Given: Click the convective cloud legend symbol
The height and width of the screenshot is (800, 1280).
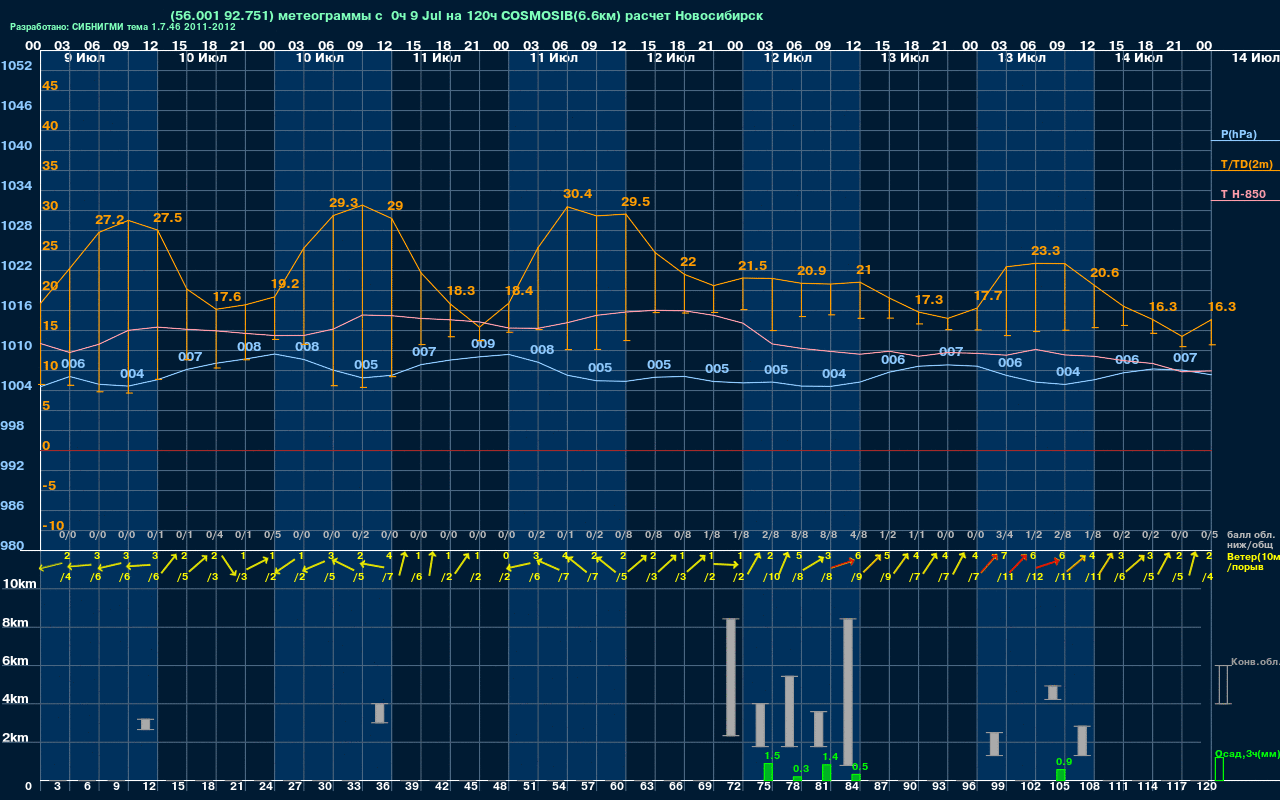Looking at the screenshot, I should (x=1222, y=685).
